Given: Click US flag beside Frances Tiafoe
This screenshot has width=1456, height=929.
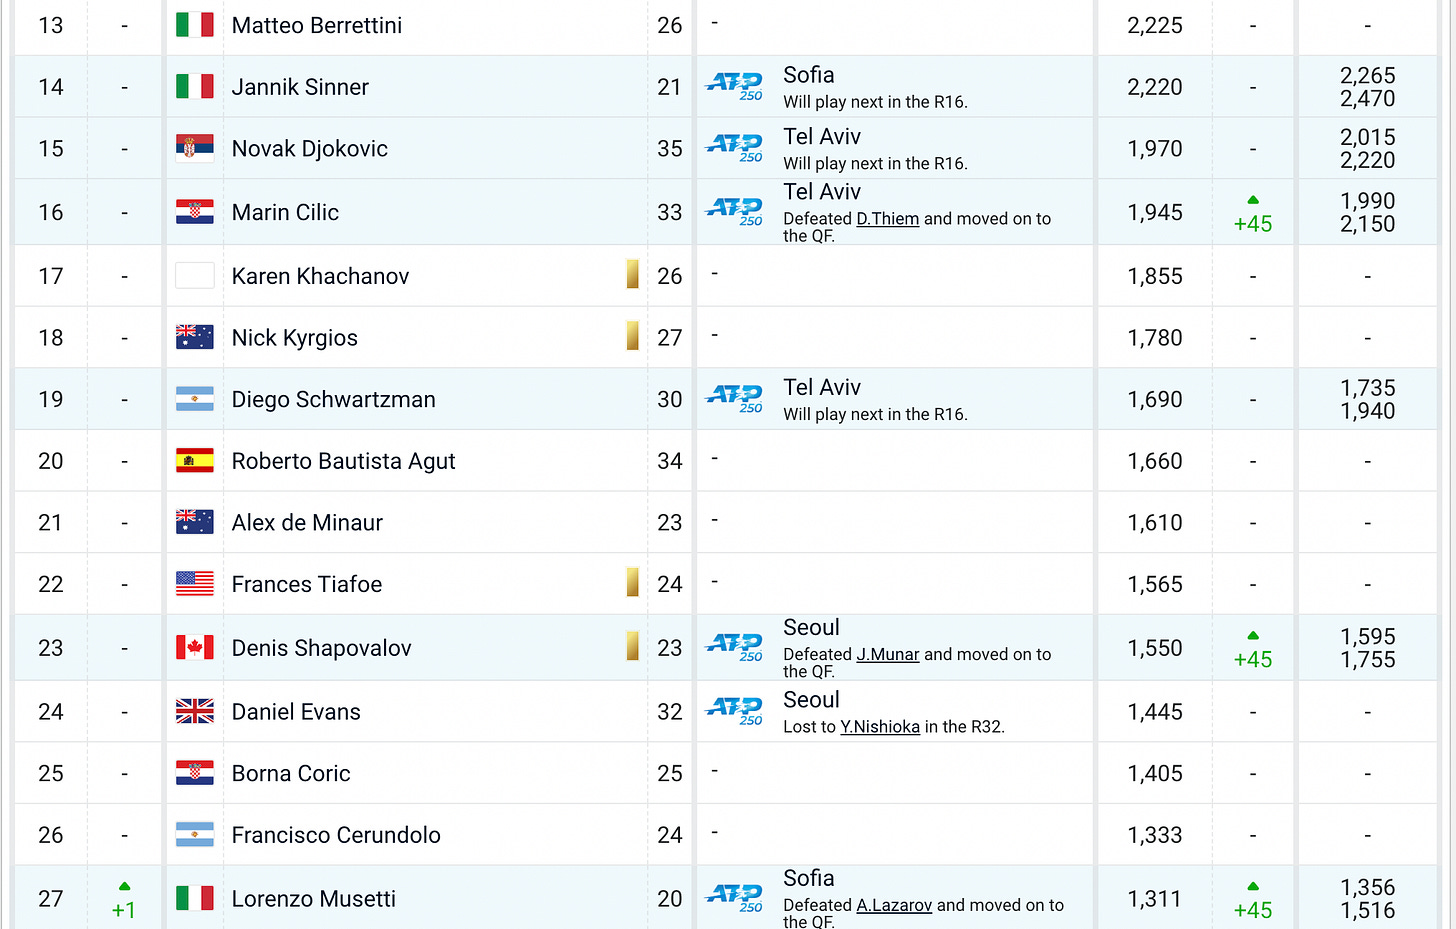Looking at the screenshot, I should point(194,584).
